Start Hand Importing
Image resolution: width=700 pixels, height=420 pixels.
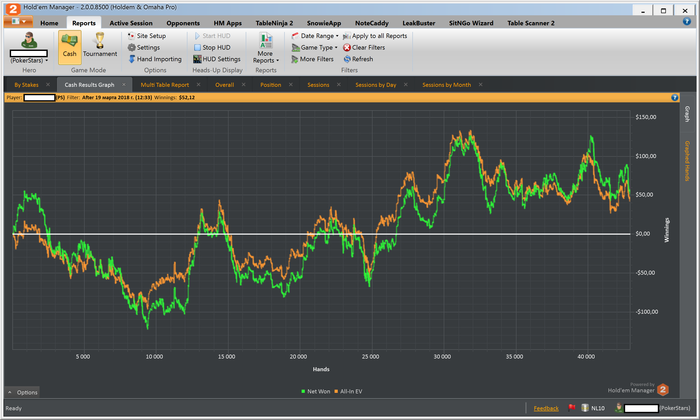coord(158,59)
